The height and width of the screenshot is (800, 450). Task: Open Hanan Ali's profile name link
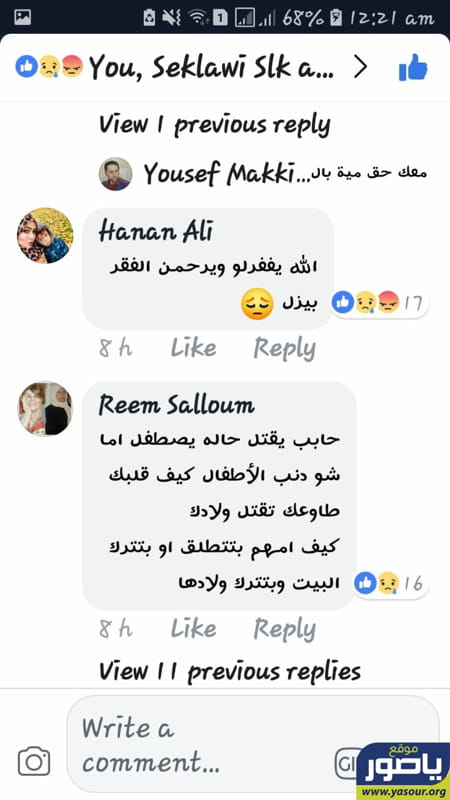click(155, 233)
